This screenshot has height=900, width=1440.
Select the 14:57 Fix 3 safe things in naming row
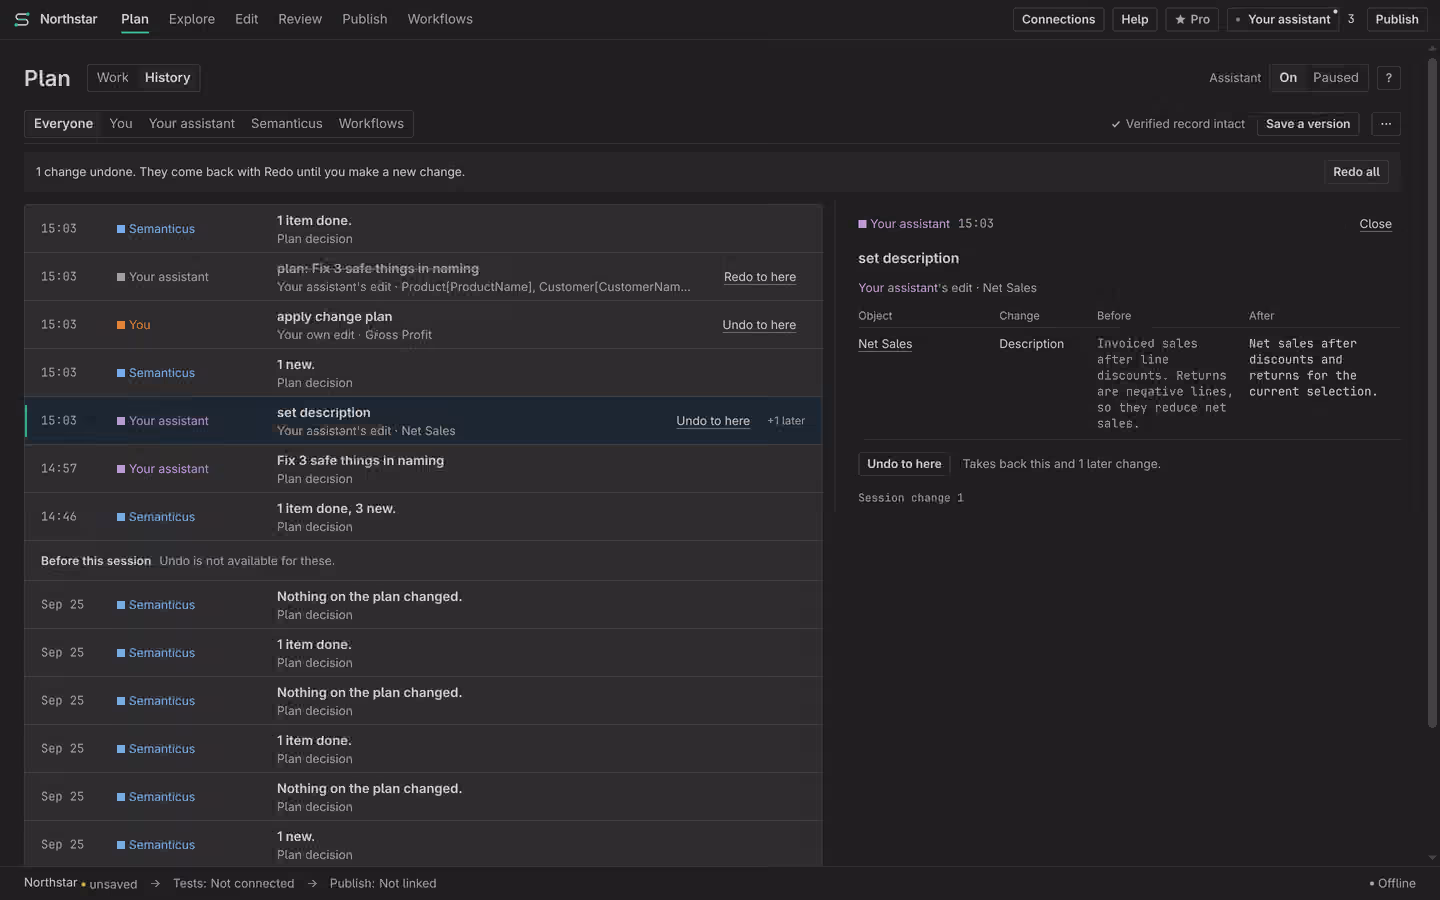pyautogui.click(x=423, y=469)
